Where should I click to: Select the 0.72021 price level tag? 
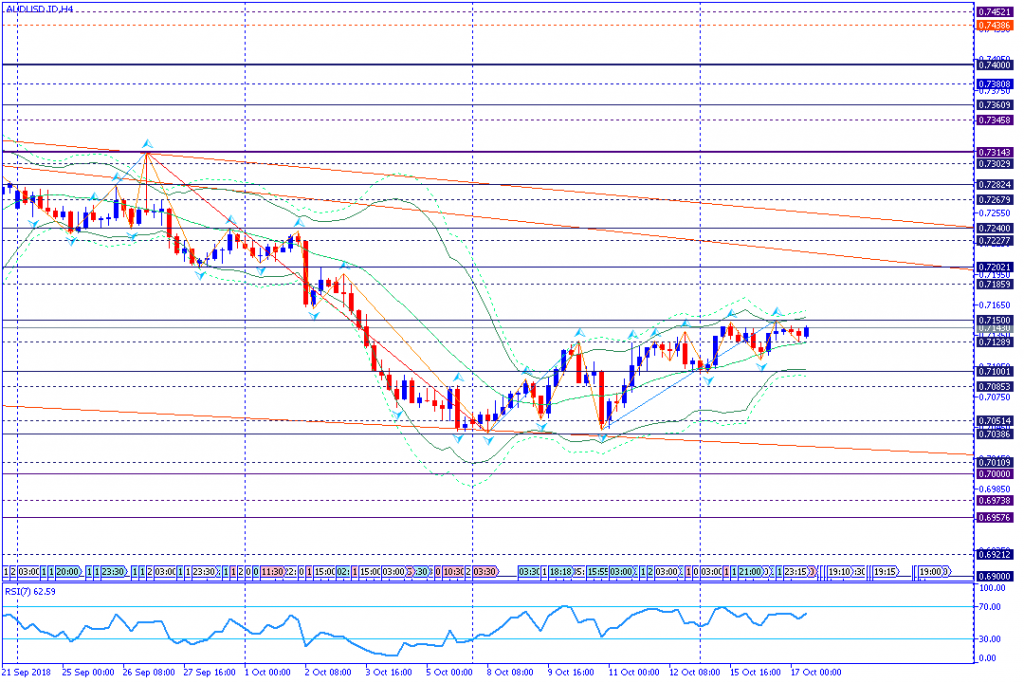point(992,267)
